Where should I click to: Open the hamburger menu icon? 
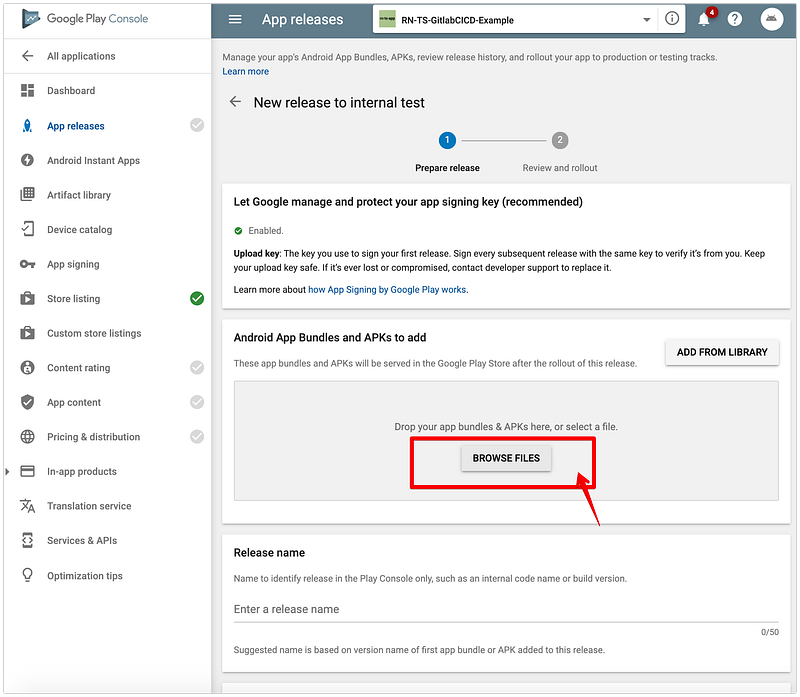235,19
